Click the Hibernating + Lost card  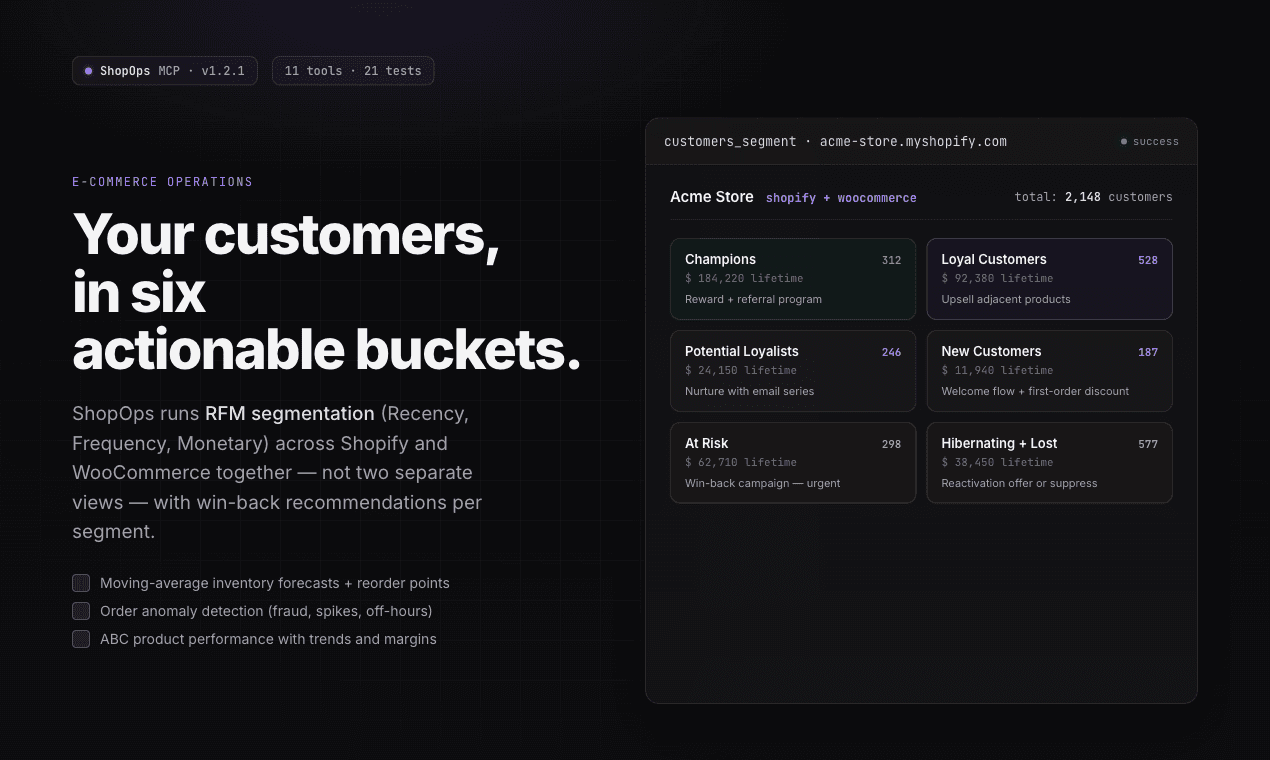pos(1049,463)
